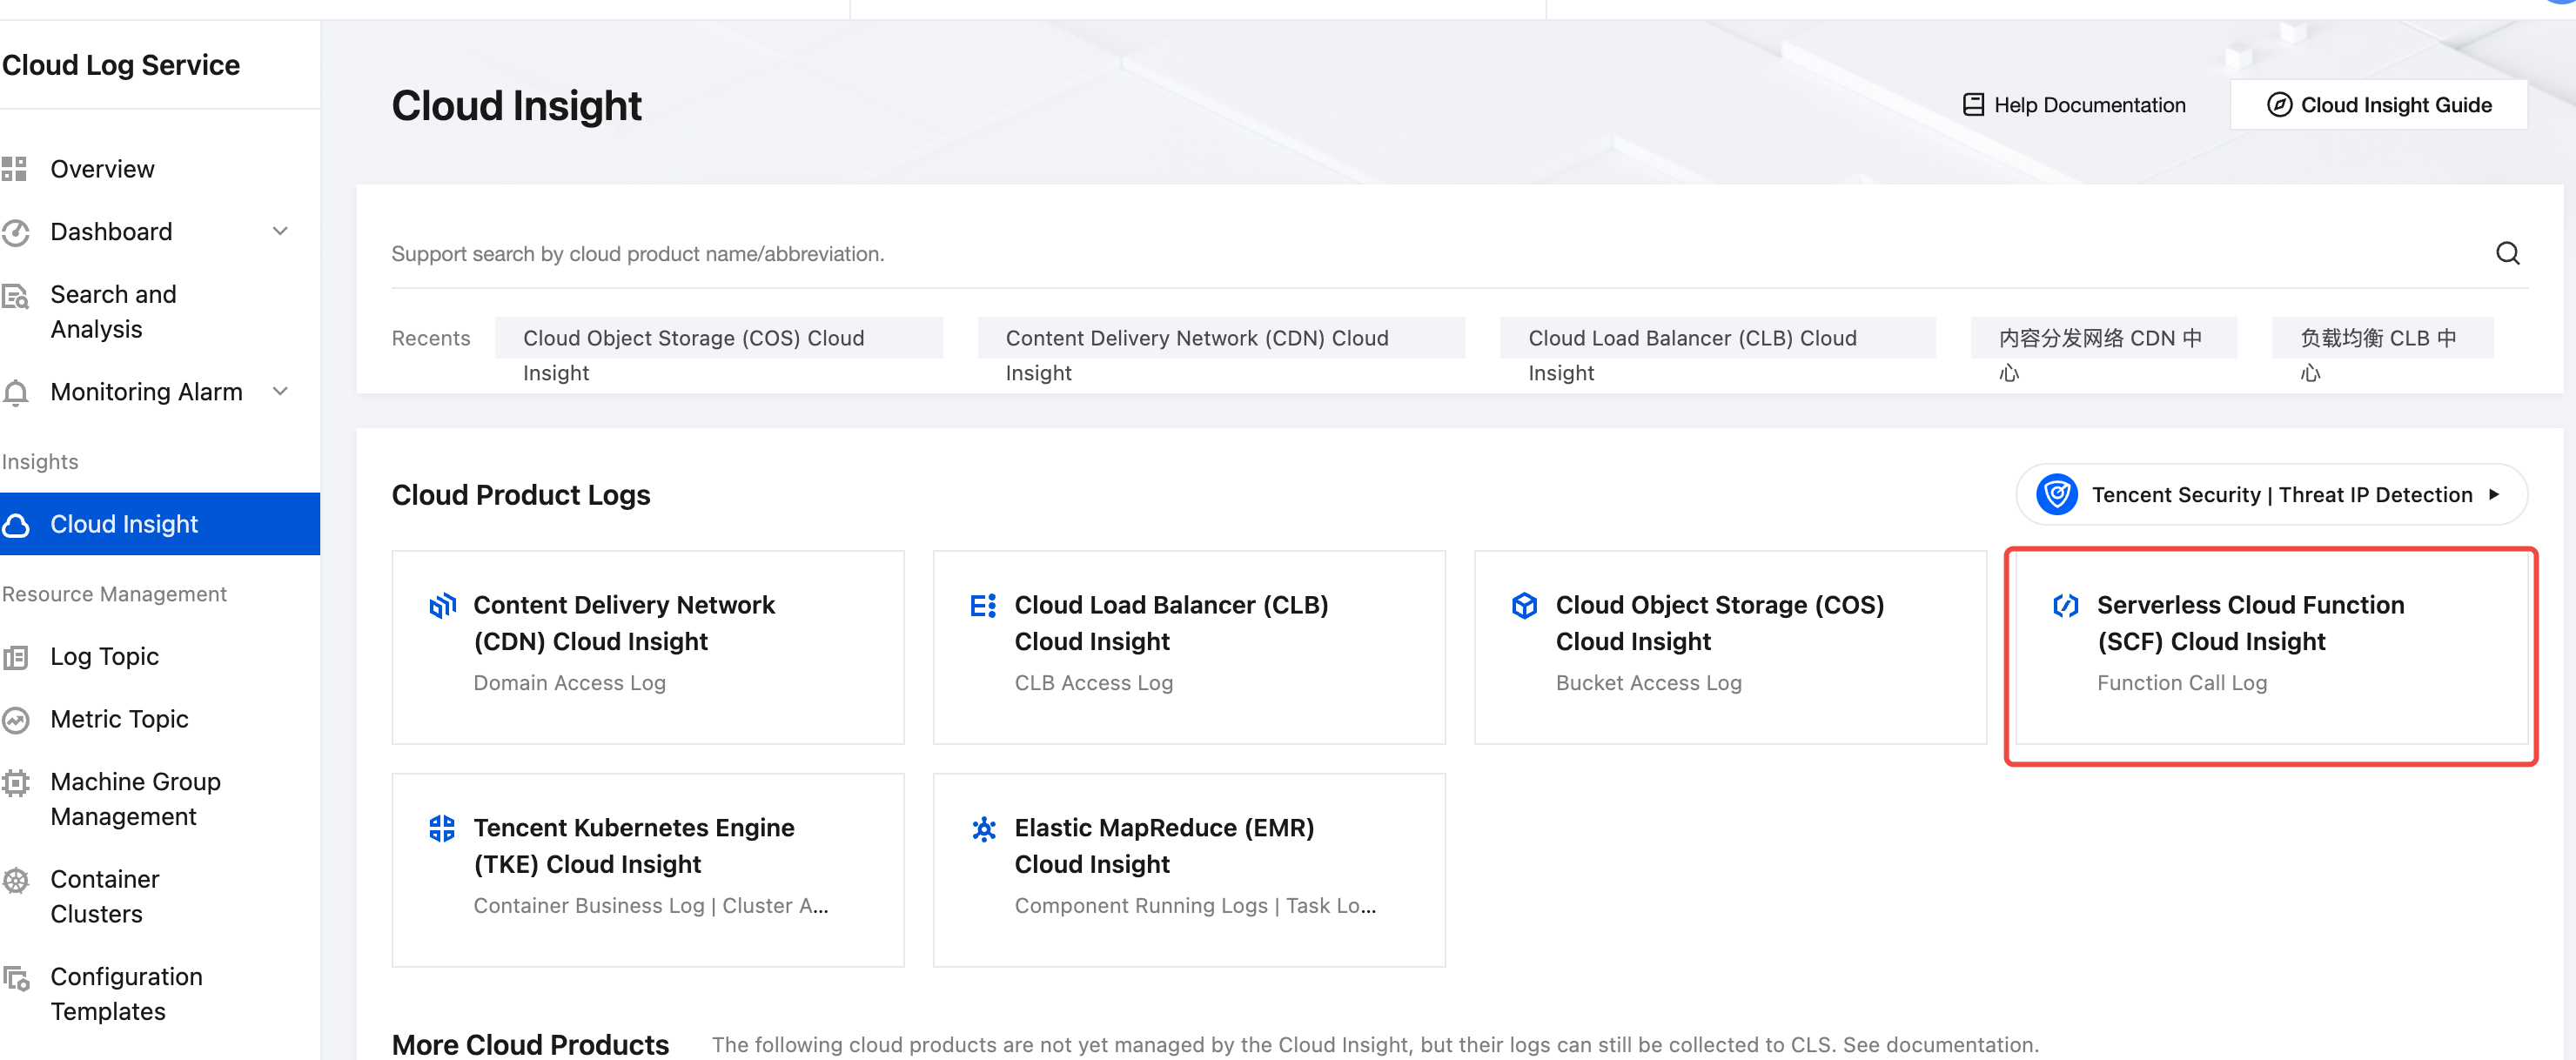
Task: Click the Tencent Security shield icon
Action: coord(2056,494)
